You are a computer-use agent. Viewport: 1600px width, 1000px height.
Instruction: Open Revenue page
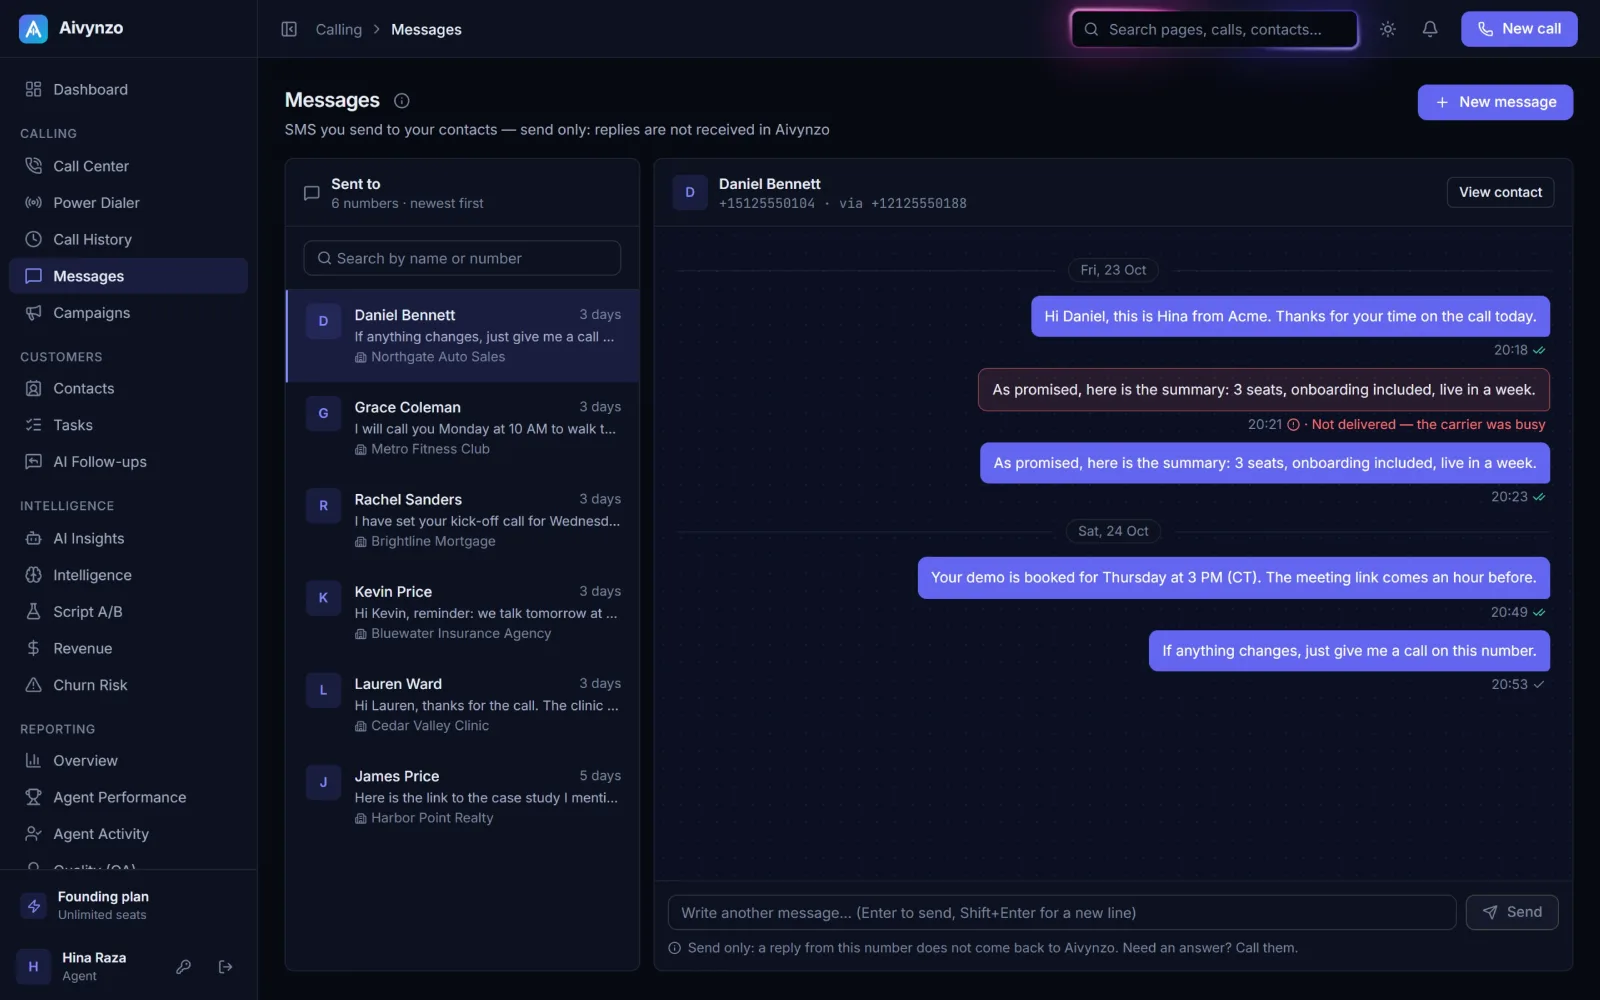(x=128, y=648)
